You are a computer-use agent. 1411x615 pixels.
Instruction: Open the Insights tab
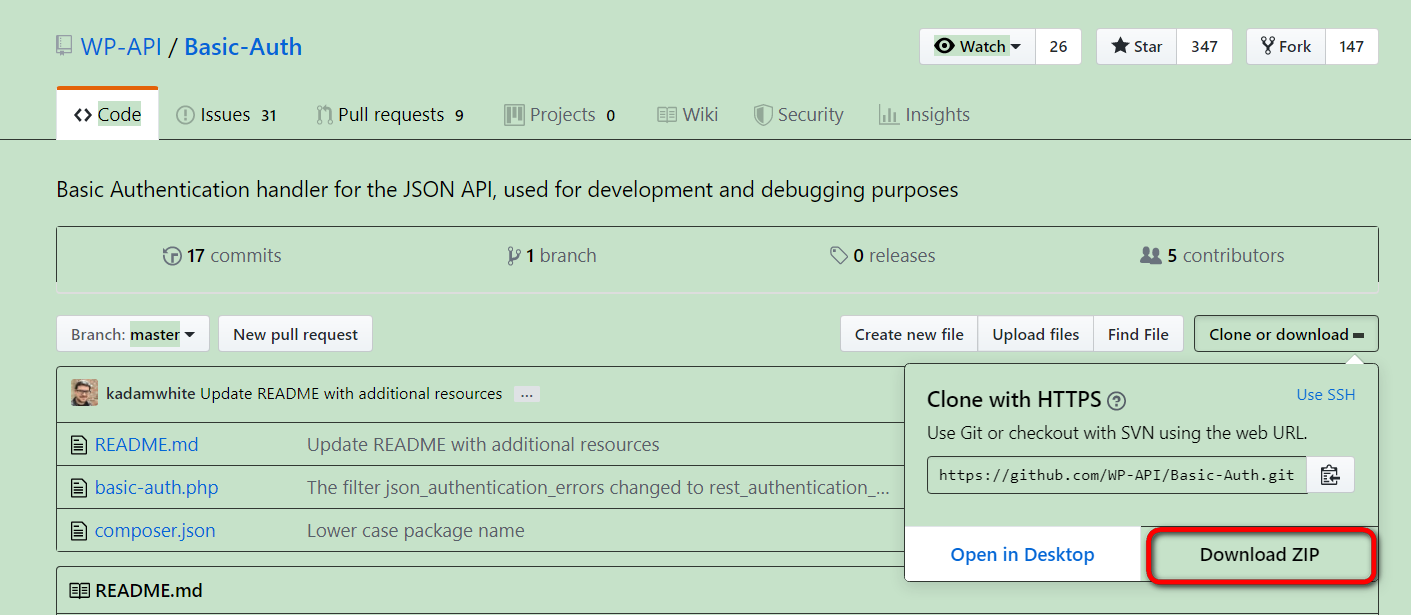click(x=924, y=115)
